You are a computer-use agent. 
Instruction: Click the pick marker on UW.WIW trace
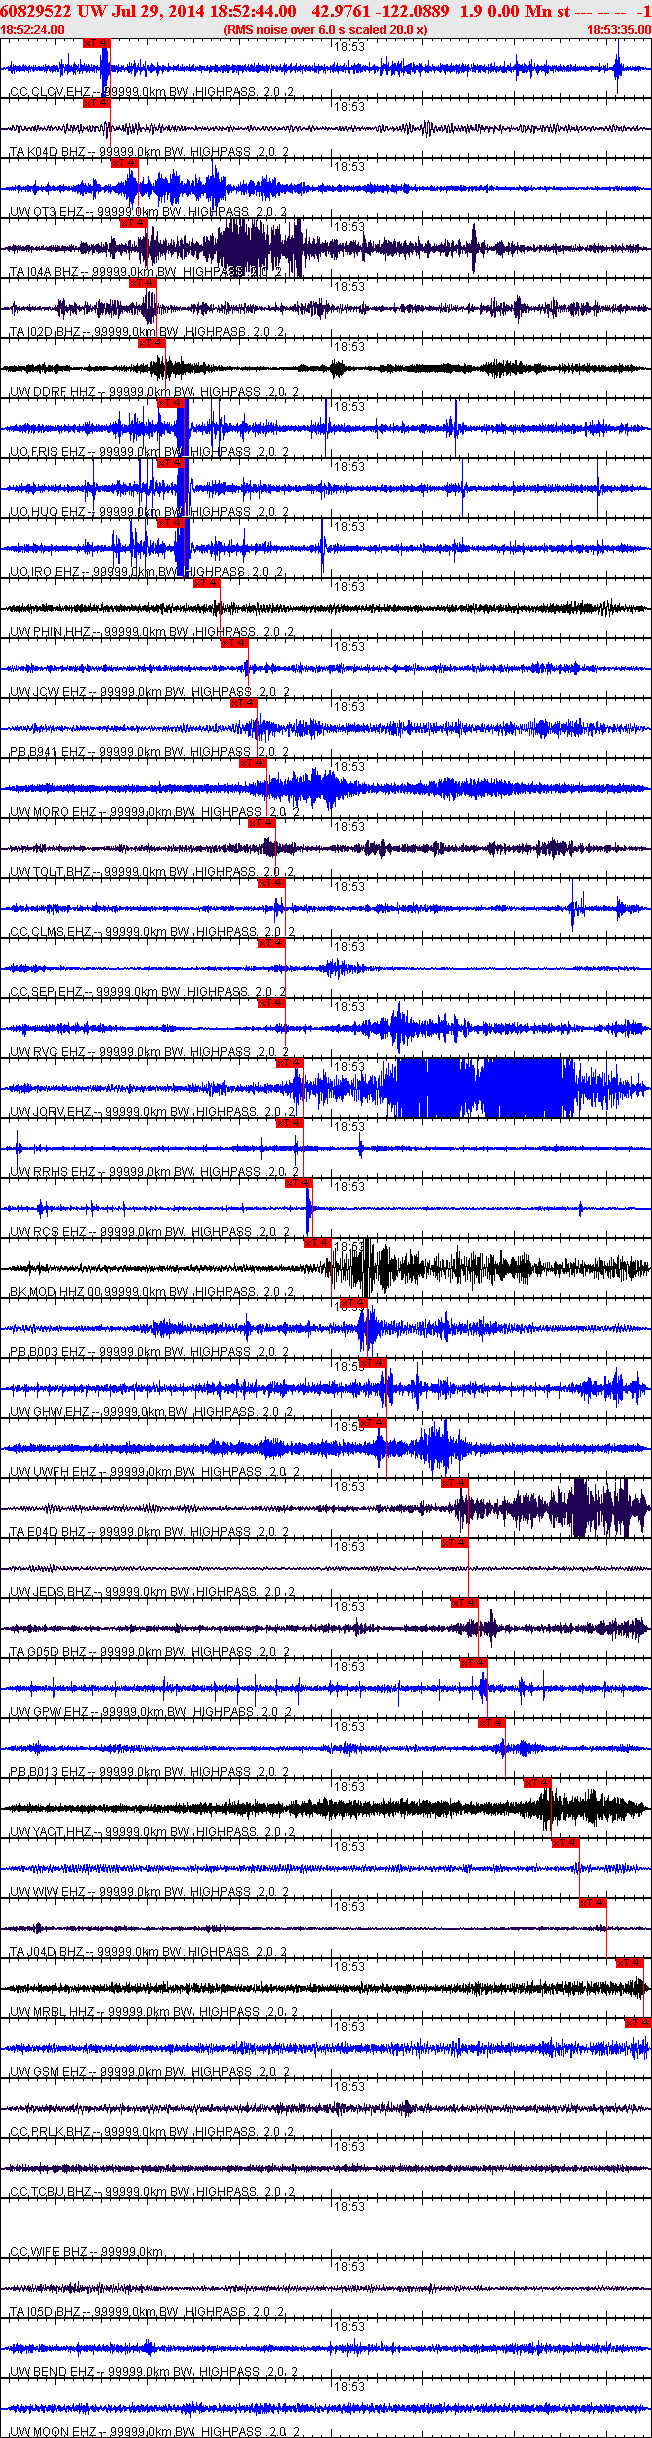(x=566, y=1843)
